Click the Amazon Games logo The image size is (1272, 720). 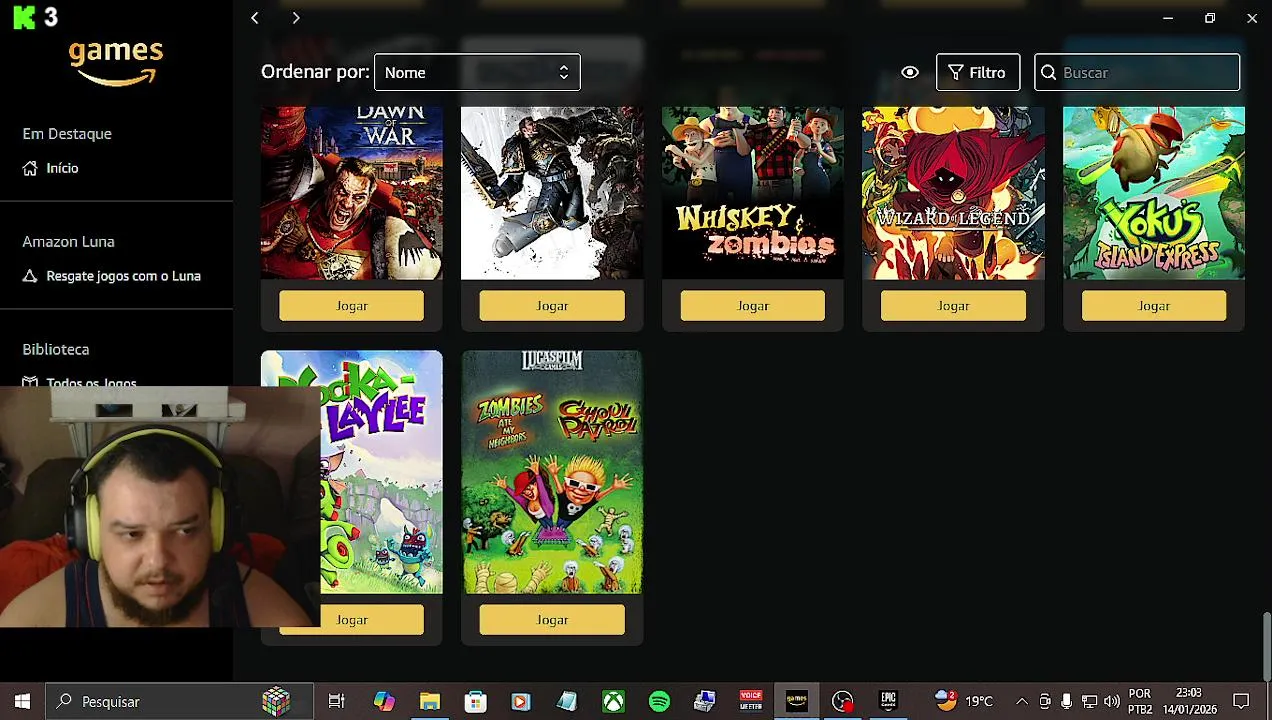[x=116, y=62]
